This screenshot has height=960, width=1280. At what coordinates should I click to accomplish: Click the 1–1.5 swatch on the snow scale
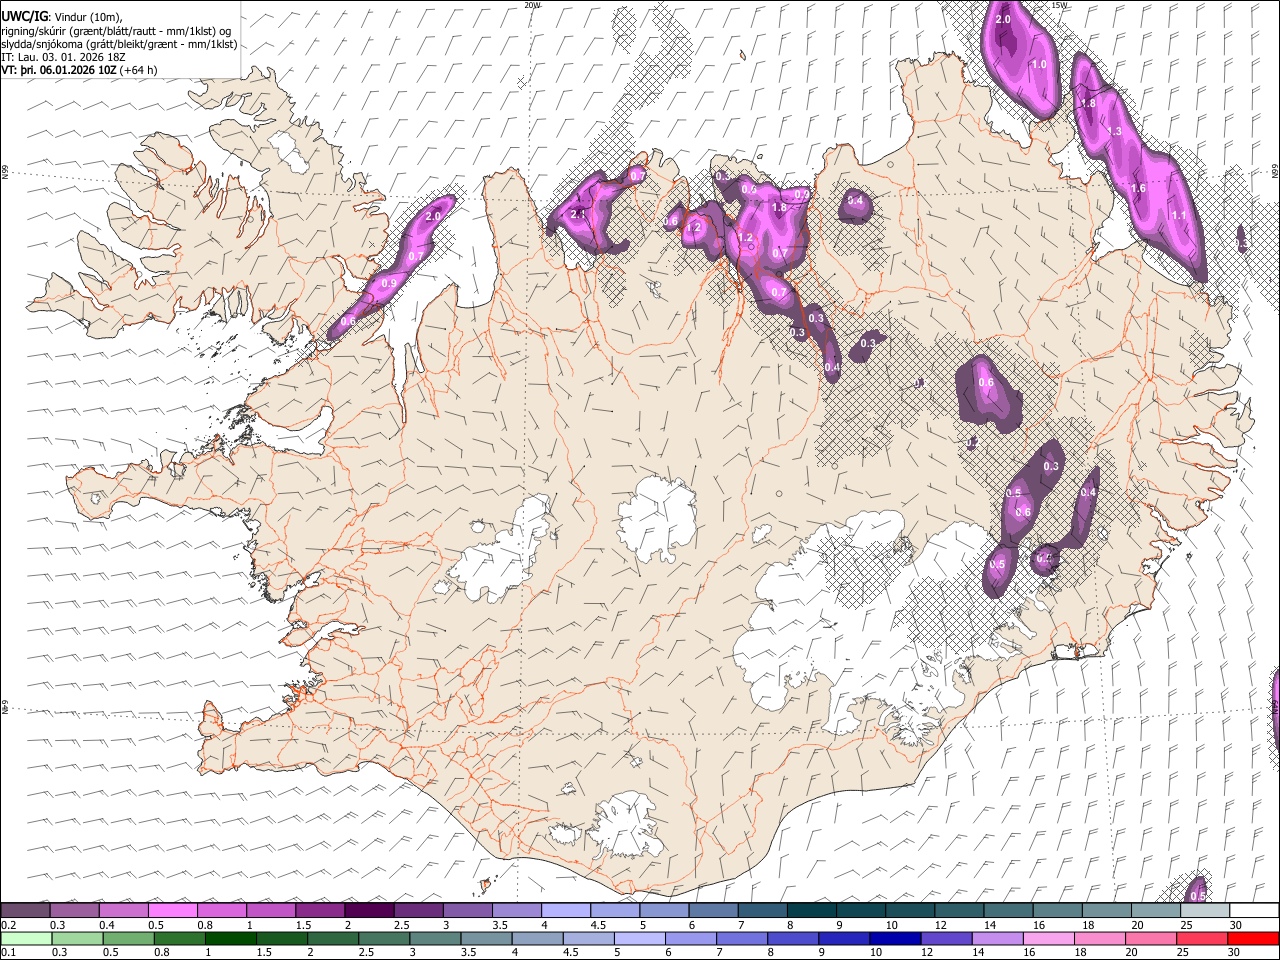pyautogui.click(x=271, y=910)
